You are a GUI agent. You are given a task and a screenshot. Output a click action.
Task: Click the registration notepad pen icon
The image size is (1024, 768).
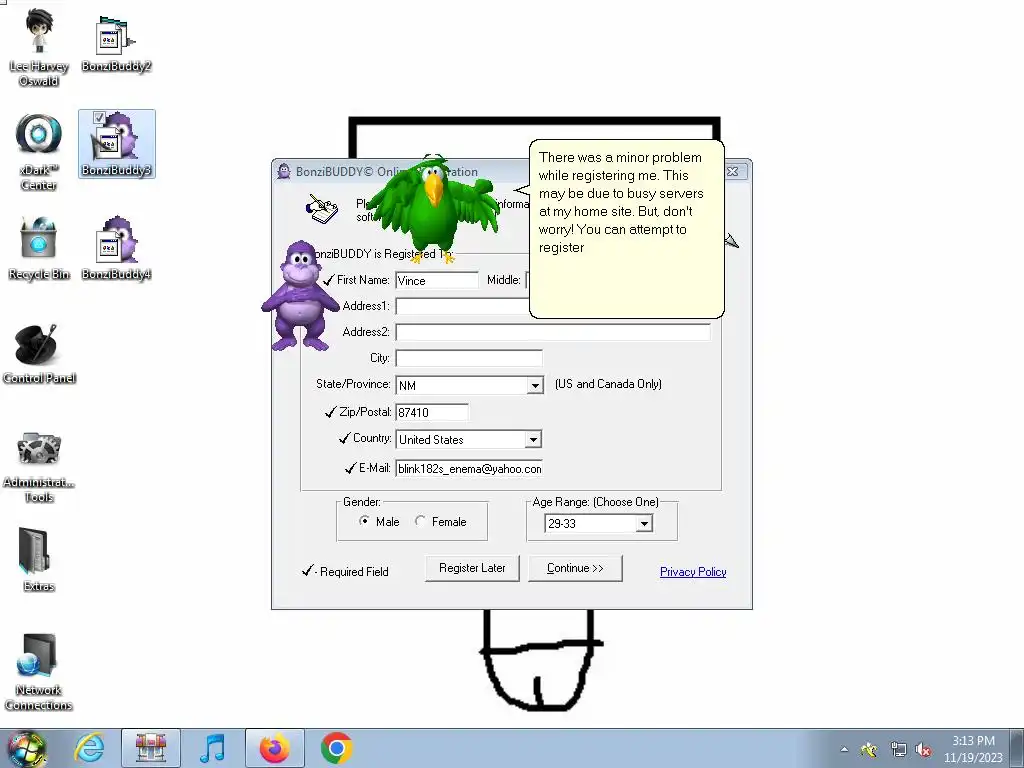coord(322,208)
